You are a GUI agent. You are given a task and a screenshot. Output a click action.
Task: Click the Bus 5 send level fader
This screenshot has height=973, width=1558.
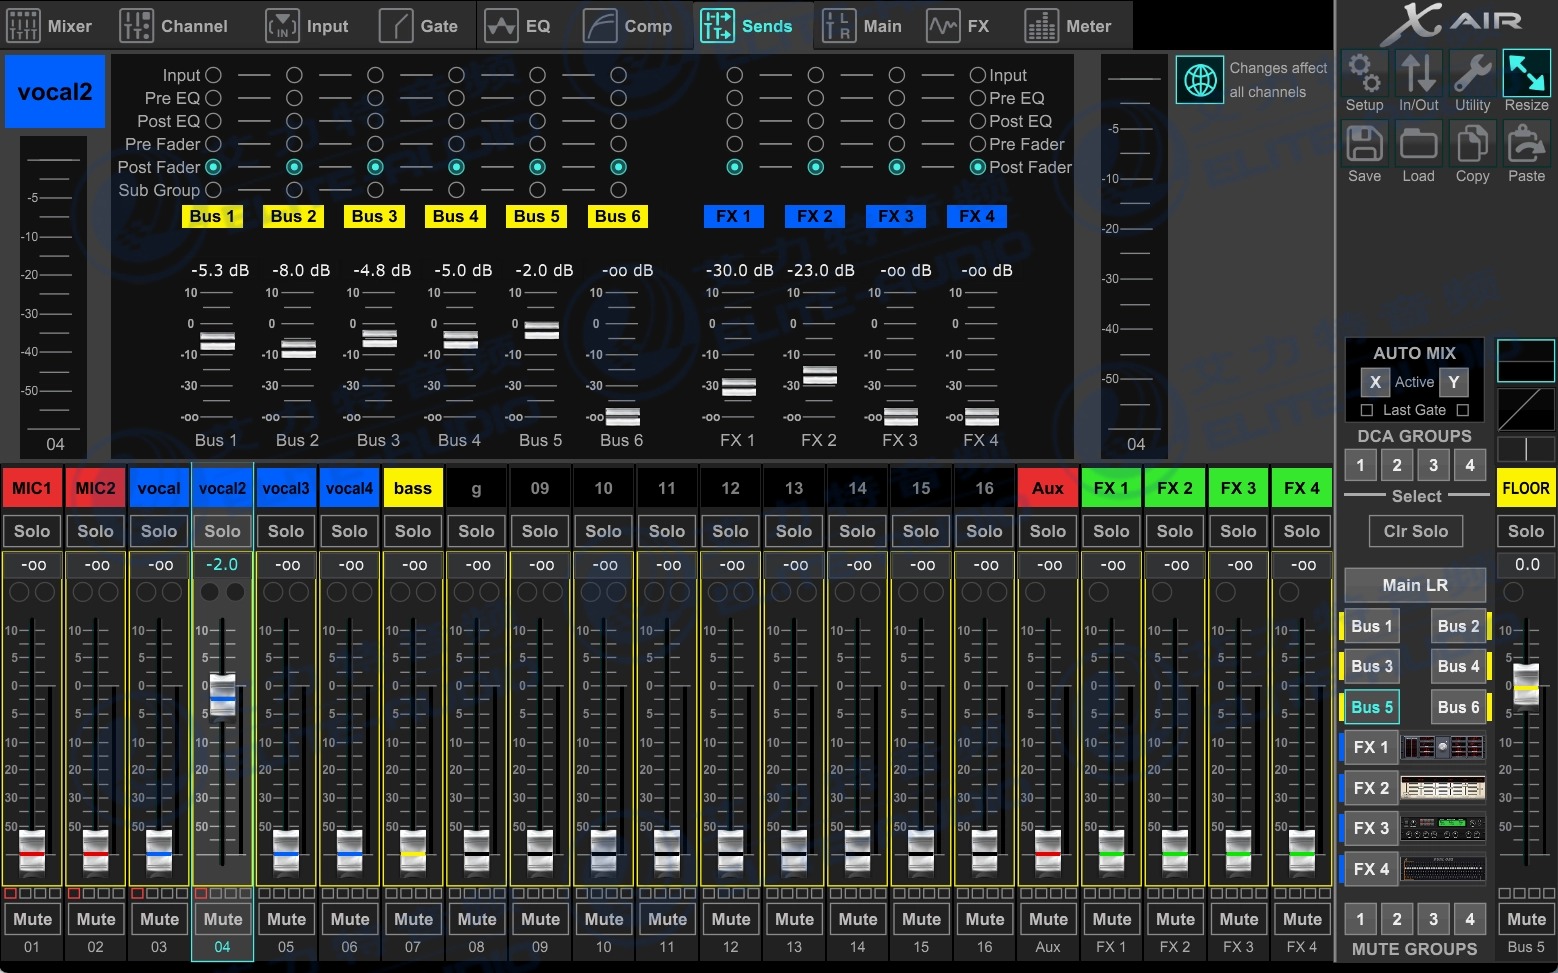tap(541, 330)
